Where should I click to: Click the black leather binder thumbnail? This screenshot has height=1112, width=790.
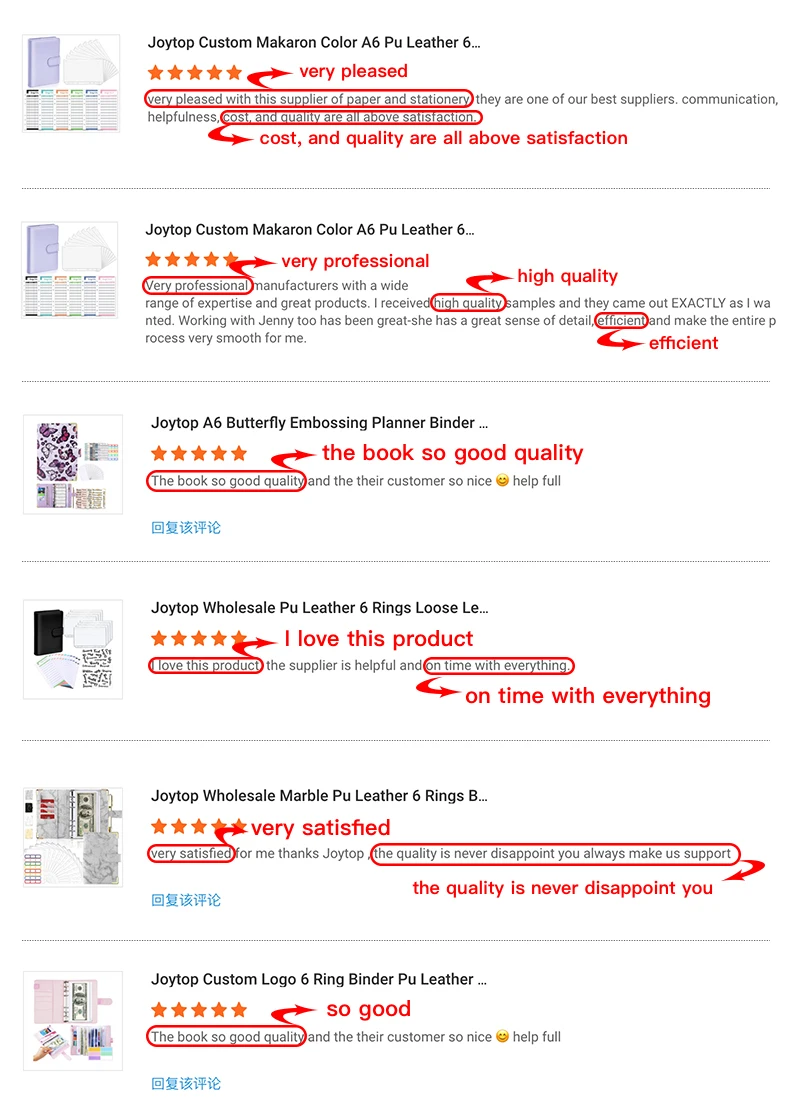click(72, 649)
